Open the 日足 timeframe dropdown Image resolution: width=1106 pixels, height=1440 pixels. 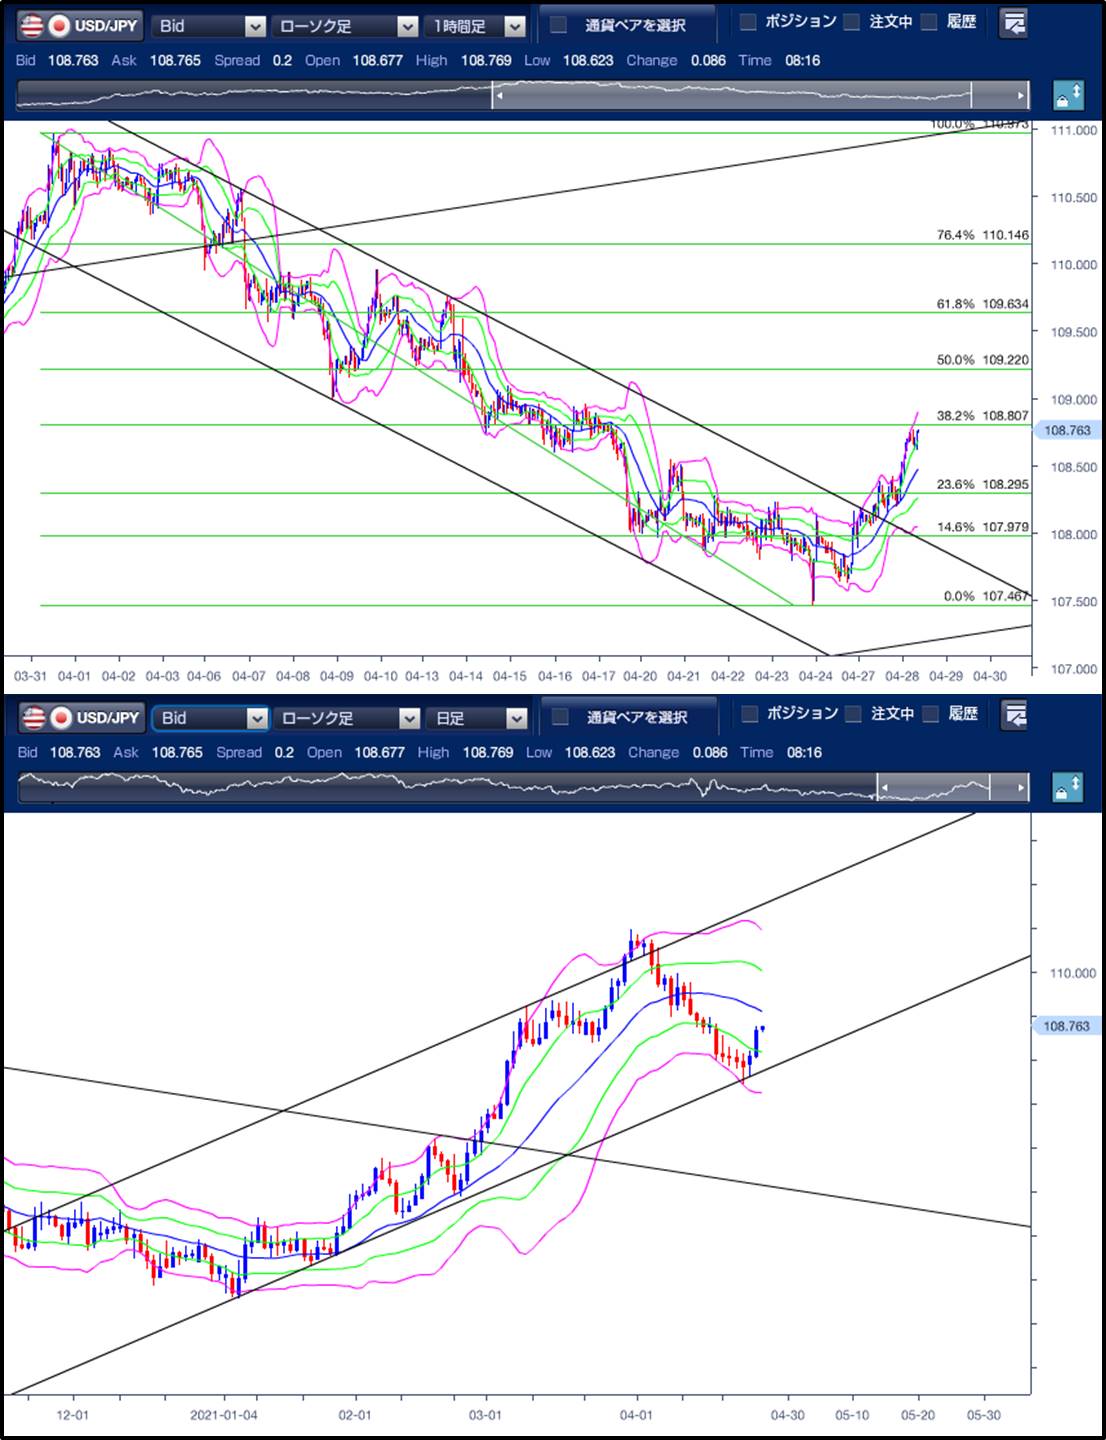(475, 718)
